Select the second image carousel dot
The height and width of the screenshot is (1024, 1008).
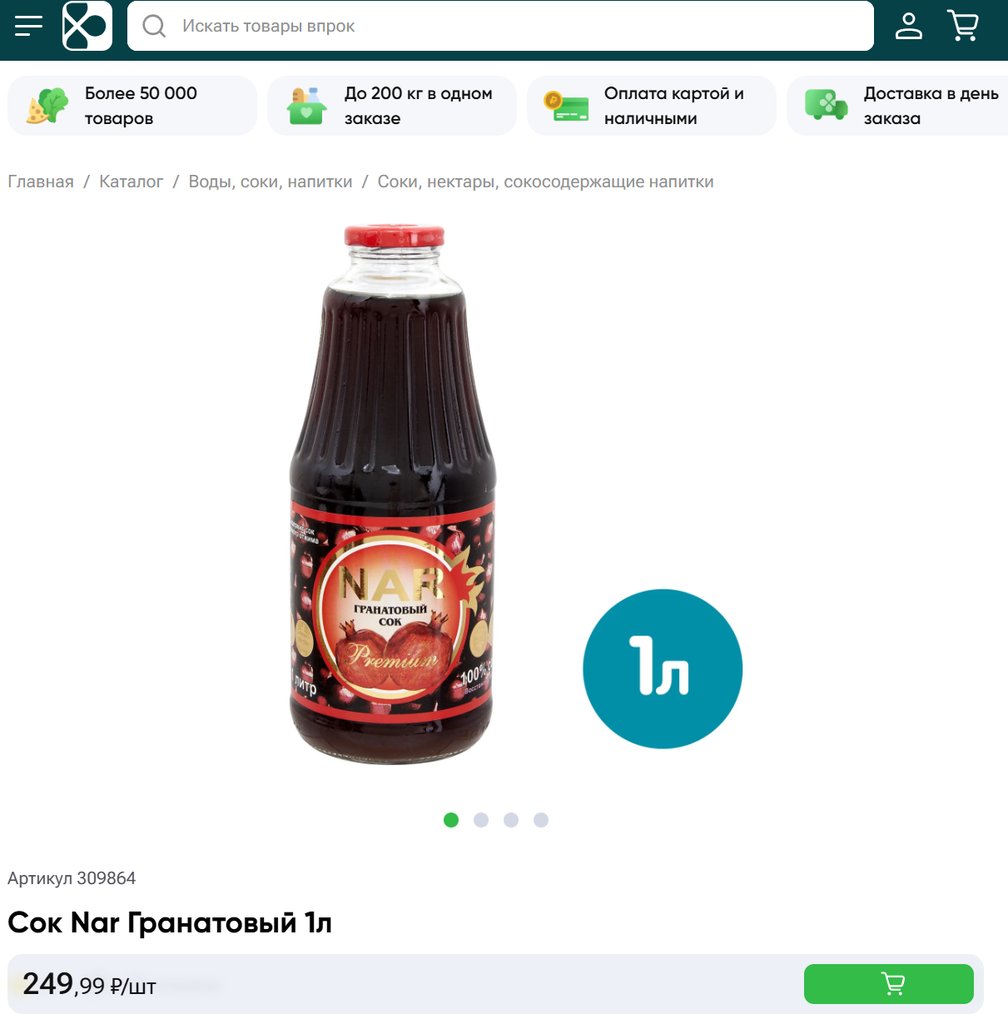(481, 820)
